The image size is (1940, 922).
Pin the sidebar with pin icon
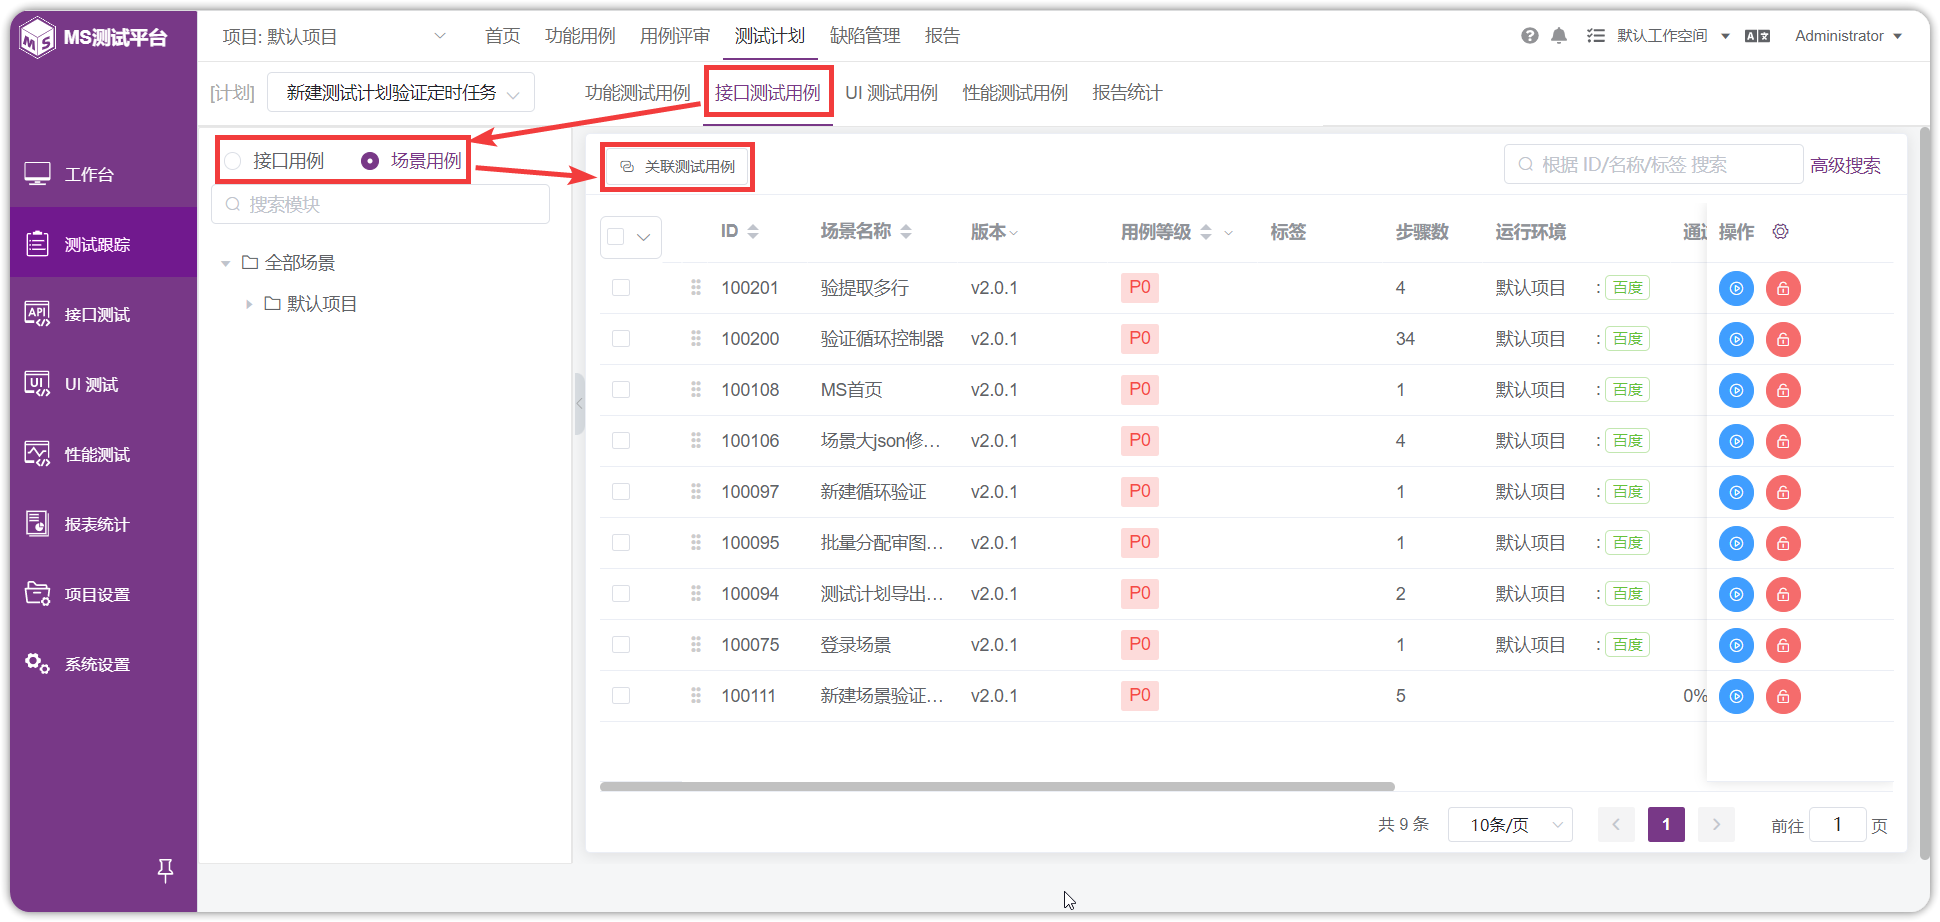166,871
